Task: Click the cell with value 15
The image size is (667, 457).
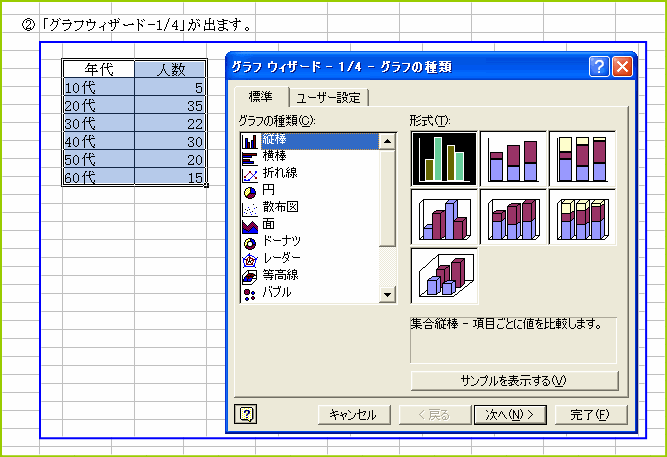Action: click(171, 177)
